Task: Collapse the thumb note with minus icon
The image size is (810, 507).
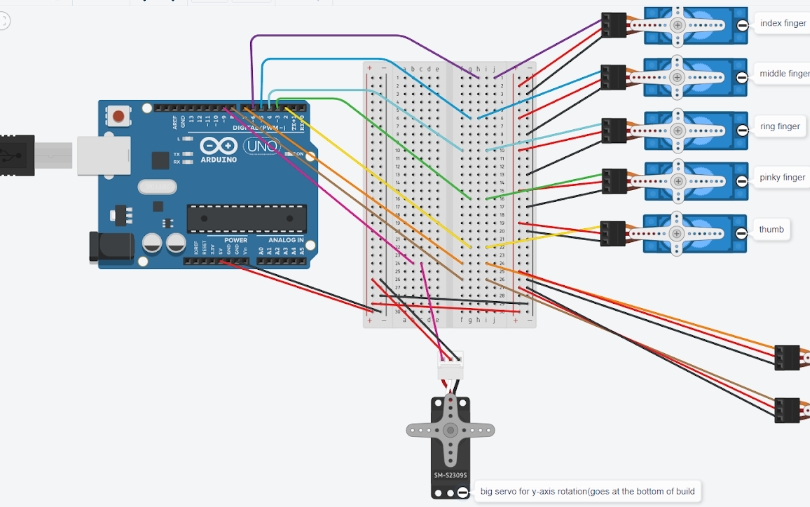Action: click(741, 234)
